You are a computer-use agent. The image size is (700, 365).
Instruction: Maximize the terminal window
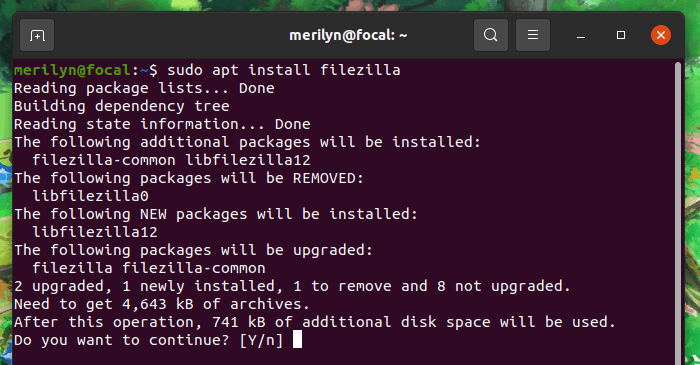click(621, 35)
